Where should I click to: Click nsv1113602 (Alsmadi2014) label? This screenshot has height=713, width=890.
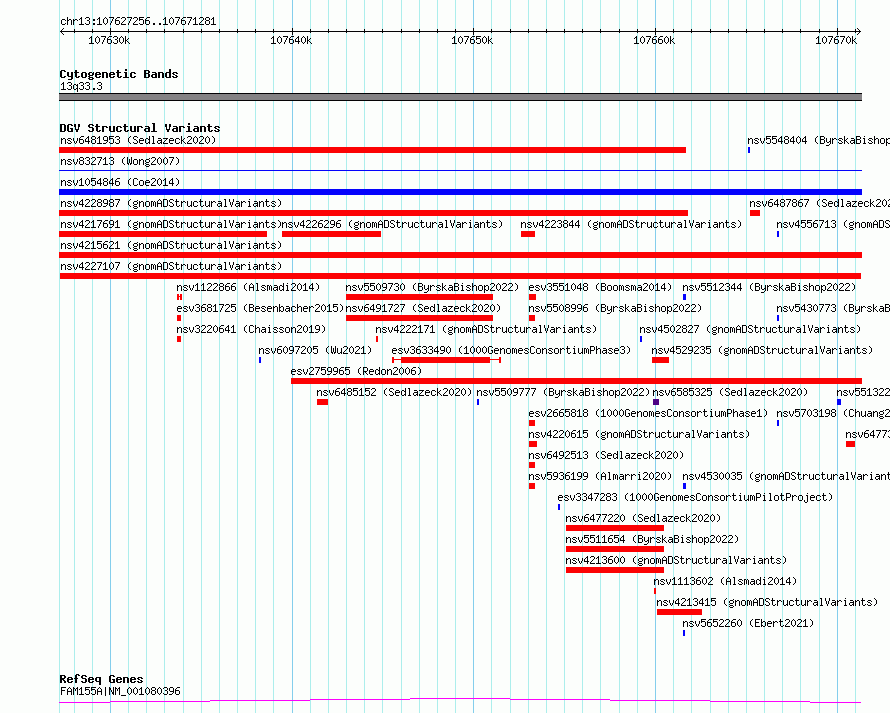pyautogui.click(x=725, y=581)
